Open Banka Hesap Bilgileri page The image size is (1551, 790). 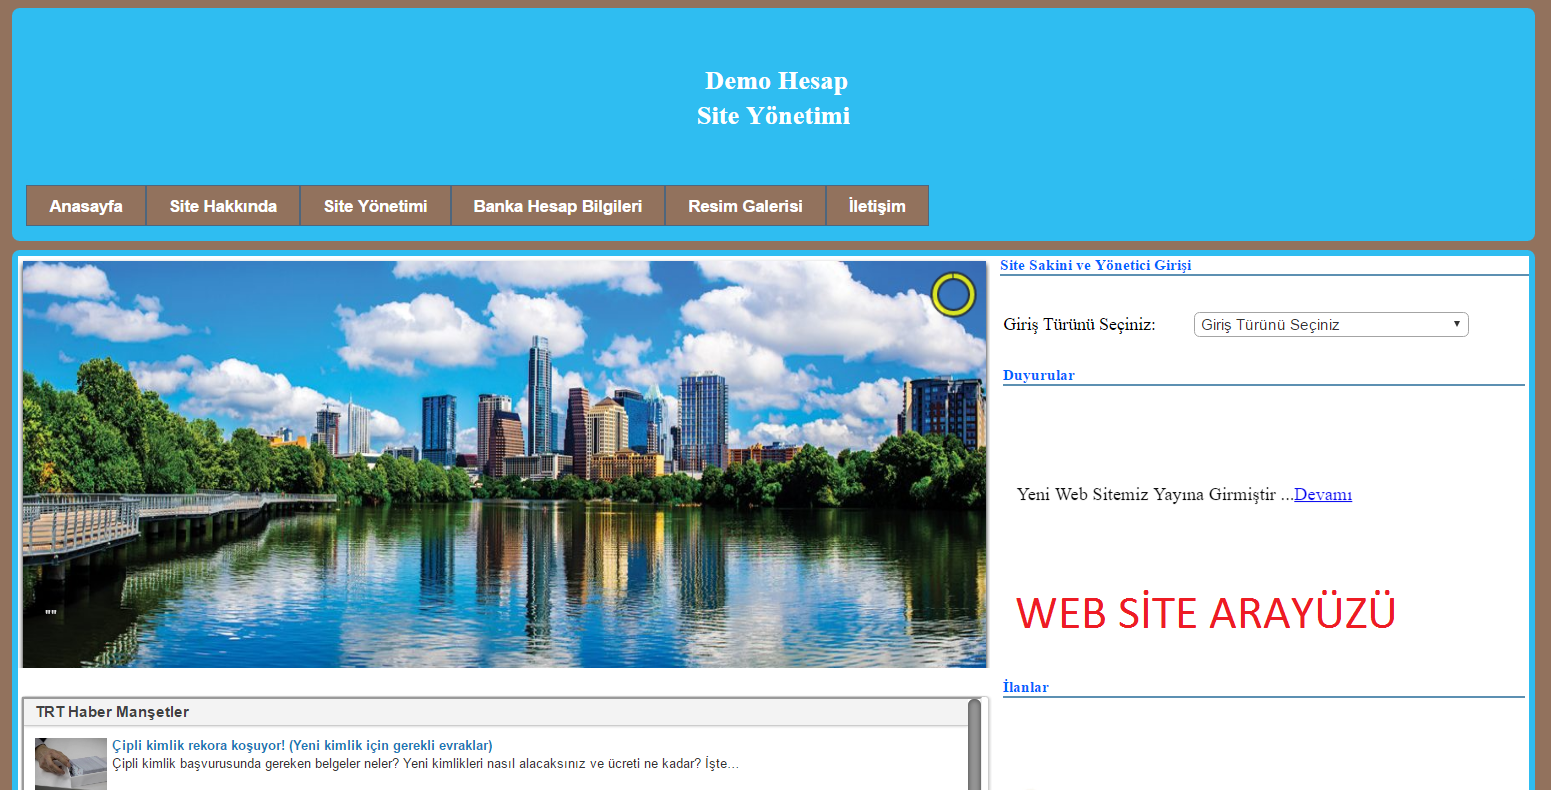(x=557, y=206)
